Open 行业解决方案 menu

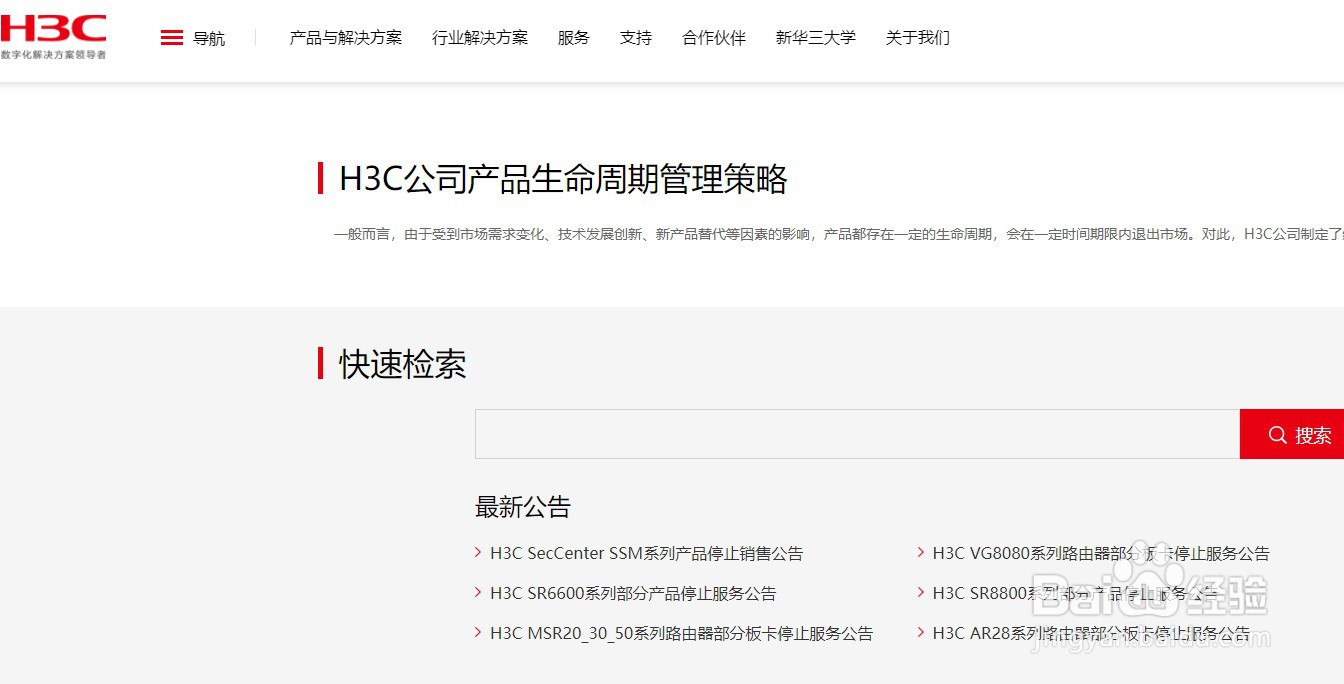tap(480, 38)
